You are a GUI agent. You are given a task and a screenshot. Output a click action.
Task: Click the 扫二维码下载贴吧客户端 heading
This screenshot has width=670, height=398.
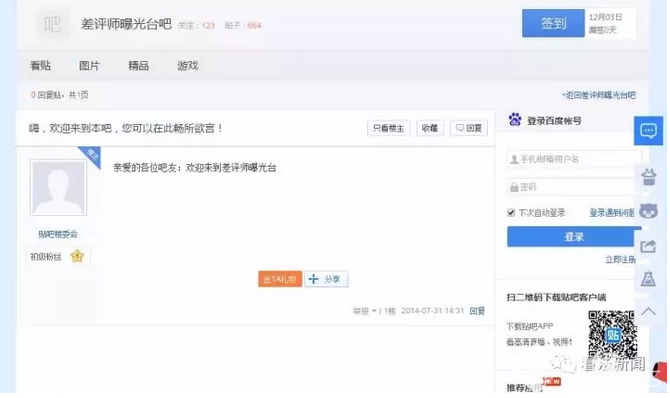pyautogui.click(x=556, y=297)
